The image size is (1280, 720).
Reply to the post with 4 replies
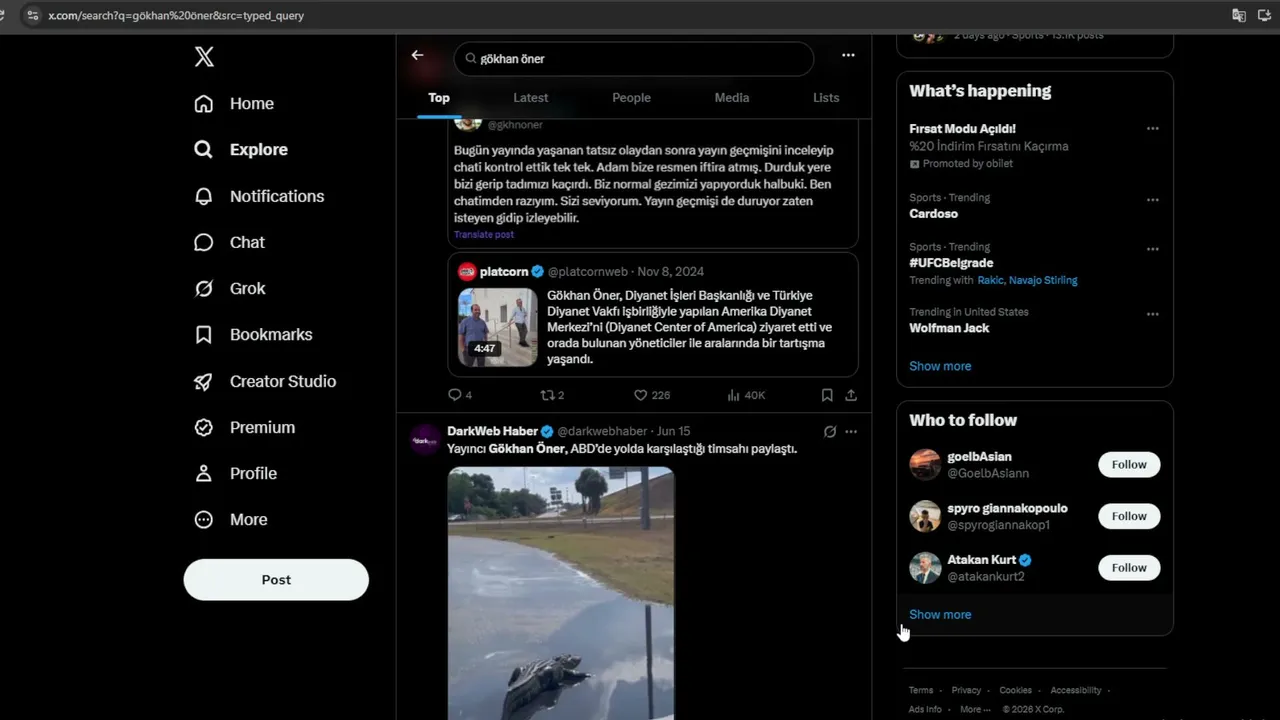coord(460,395)
